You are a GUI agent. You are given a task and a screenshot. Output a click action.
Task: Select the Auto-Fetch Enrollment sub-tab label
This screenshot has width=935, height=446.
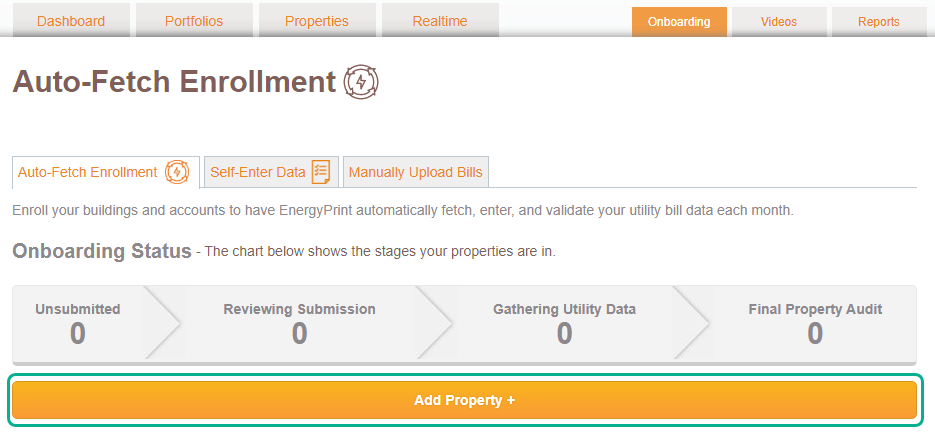click(88, 172)
